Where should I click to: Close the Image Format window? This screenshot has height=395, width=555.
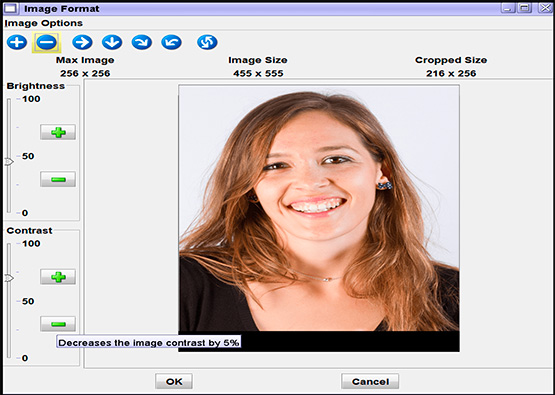(545, 8)
